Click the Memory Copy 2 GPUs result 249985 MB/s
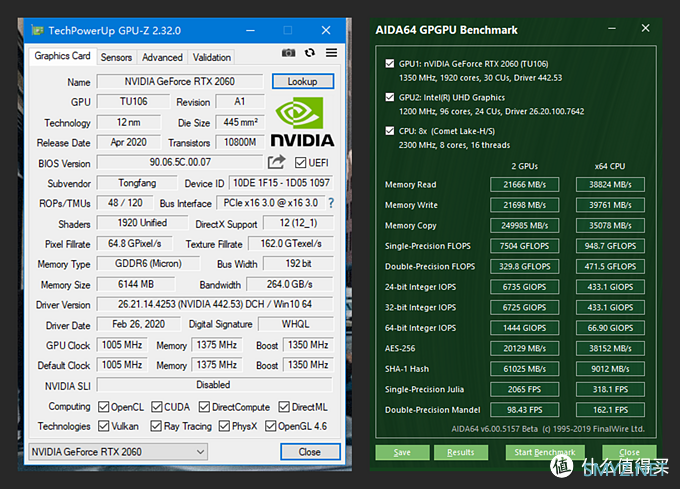 (524, 225)
